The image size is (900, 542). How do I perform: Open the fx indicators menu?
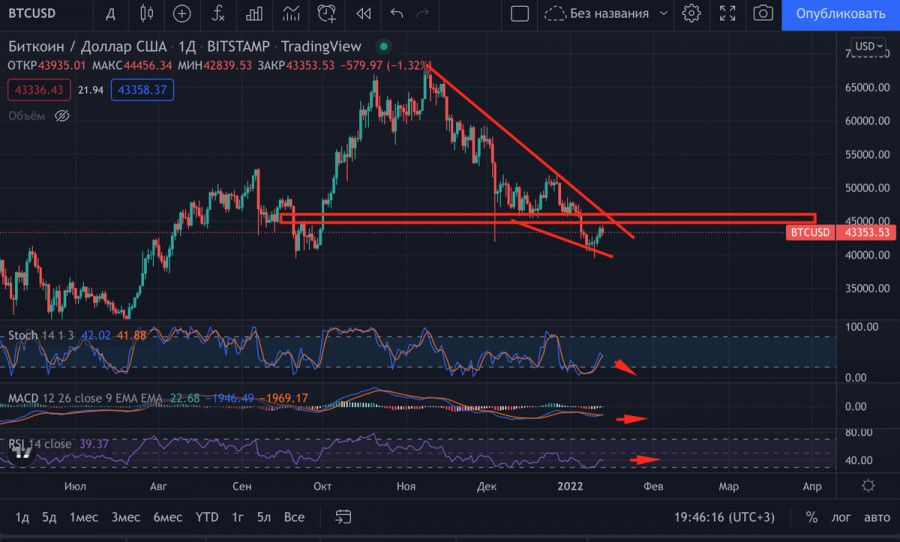click(218, 13)
